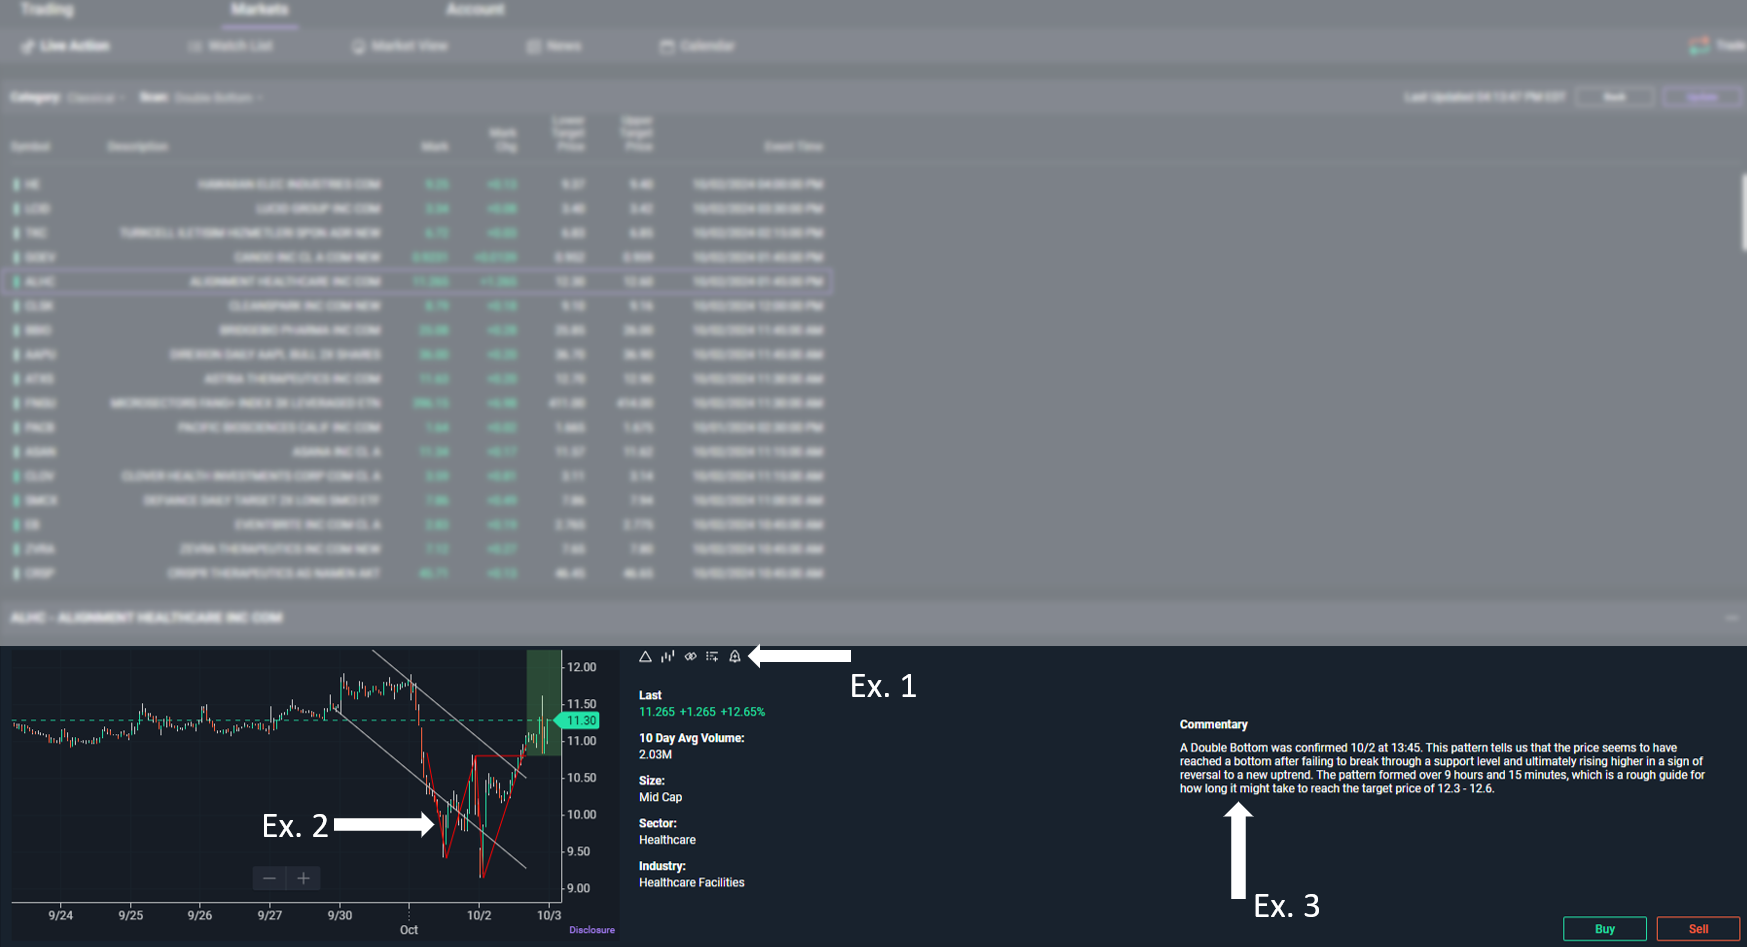
Task: Switch to the Trading tab
Action: click(x=47, y=10)
